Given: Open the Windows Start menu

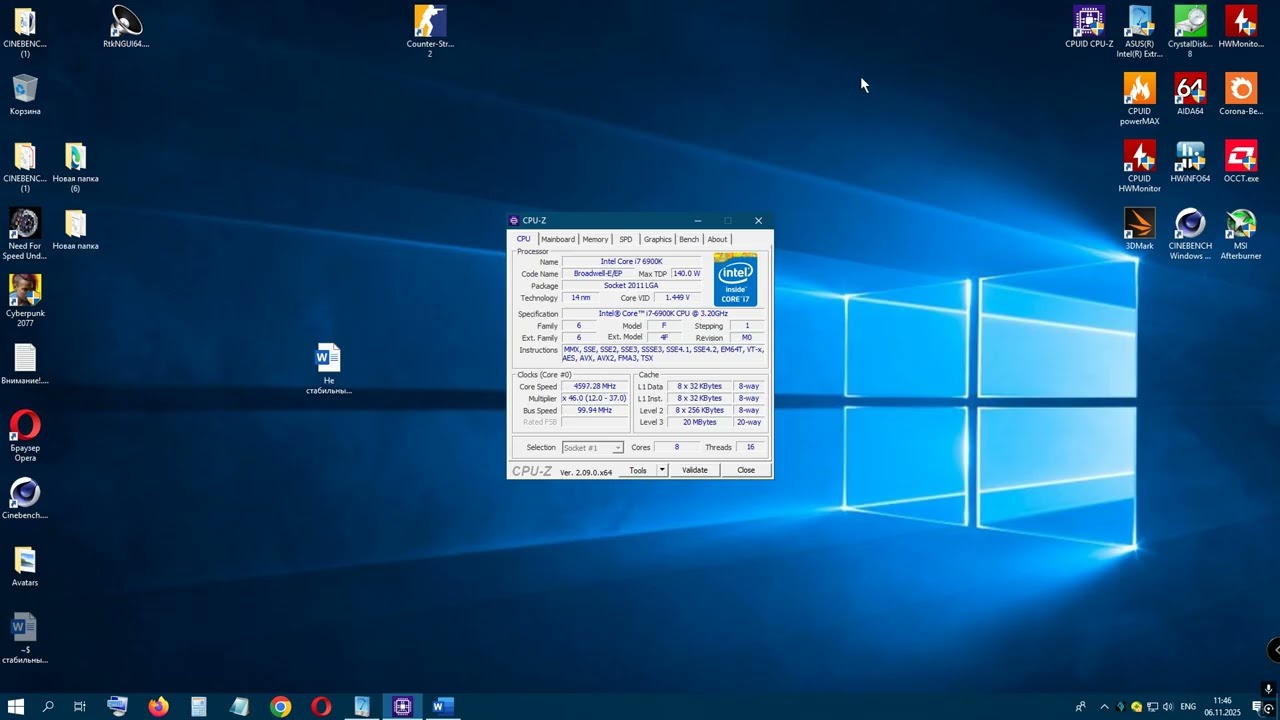Looking at the screenshot, I should tap(16, 707).
